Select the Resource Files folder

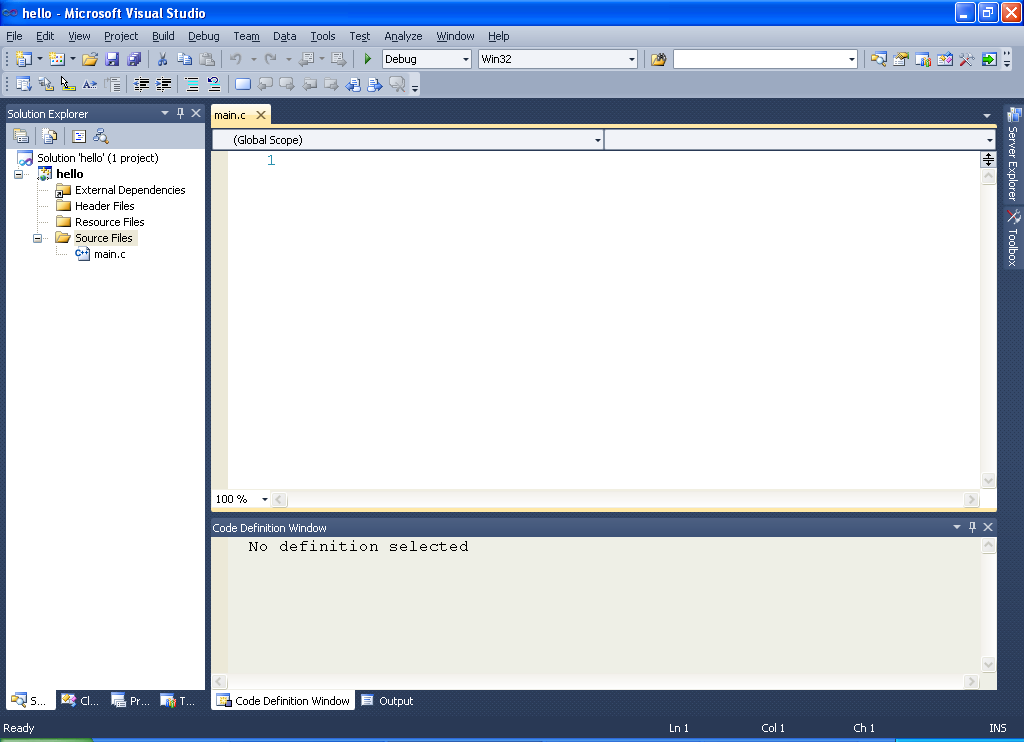[110, 223]
